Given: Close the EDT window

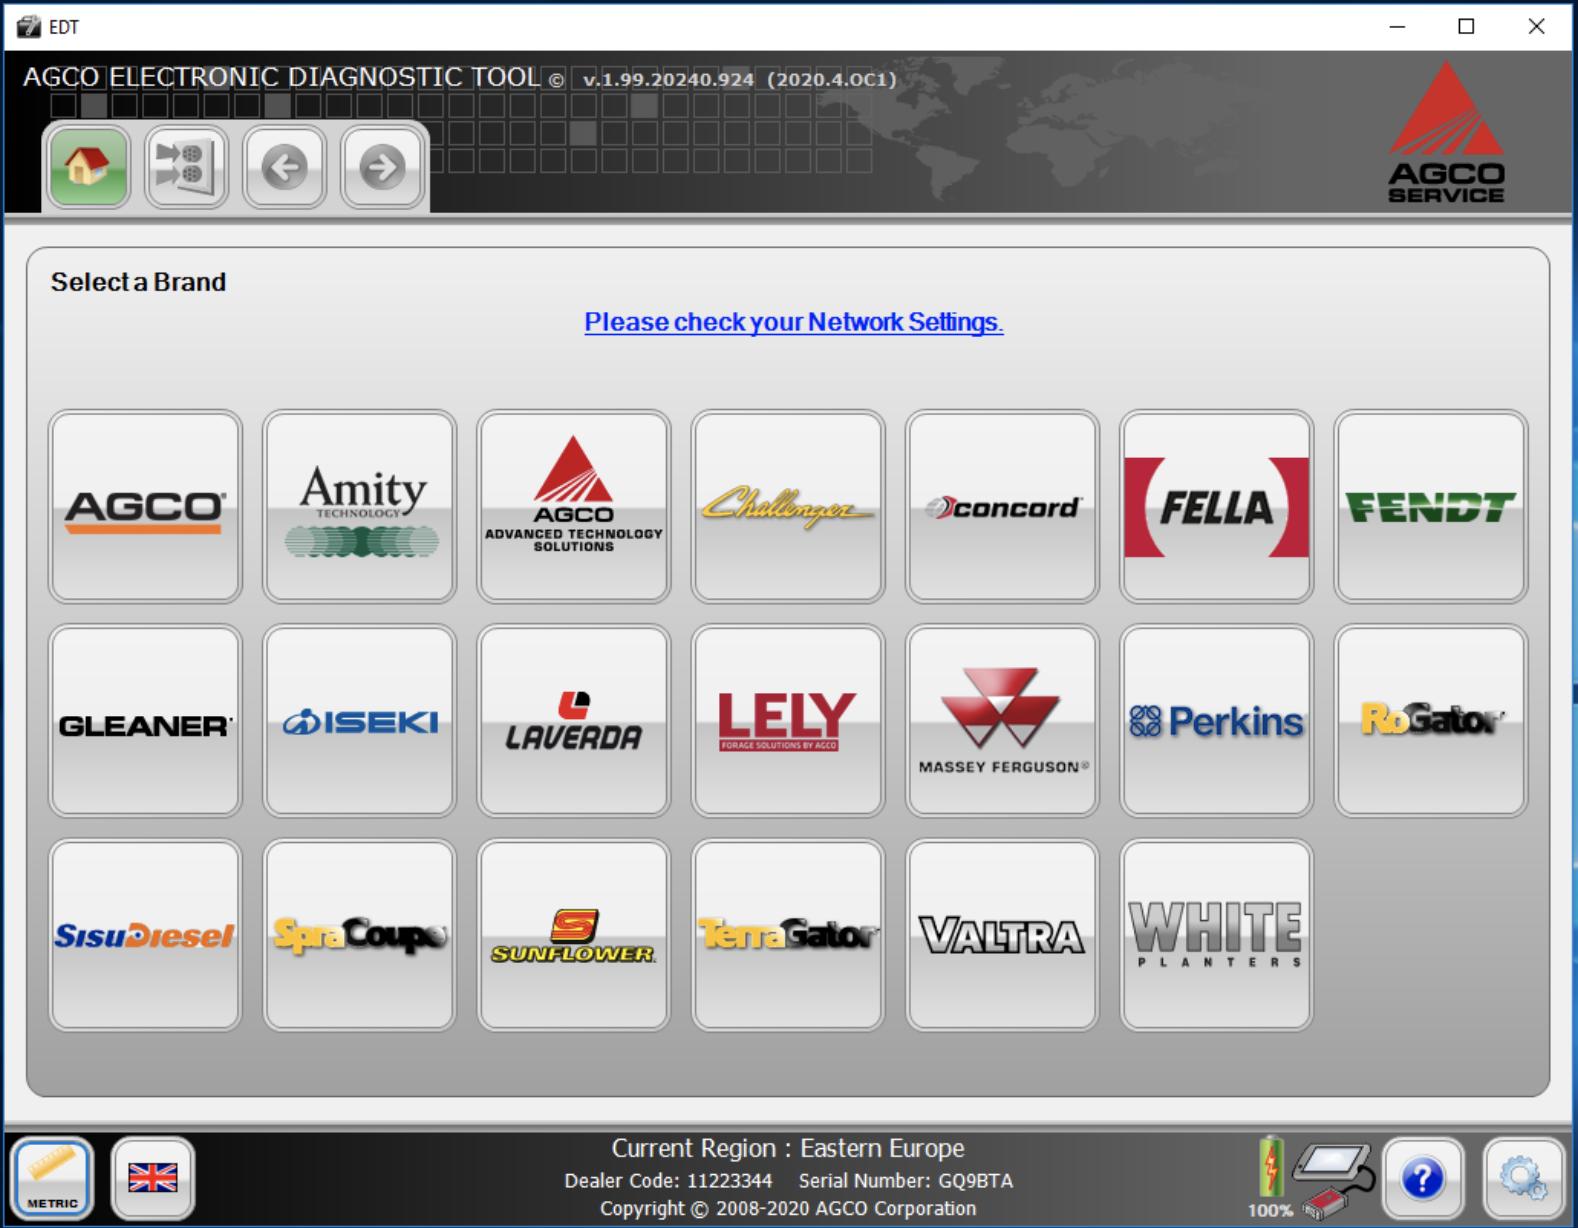Looking at the screenshot, I should click(1537, 27).
